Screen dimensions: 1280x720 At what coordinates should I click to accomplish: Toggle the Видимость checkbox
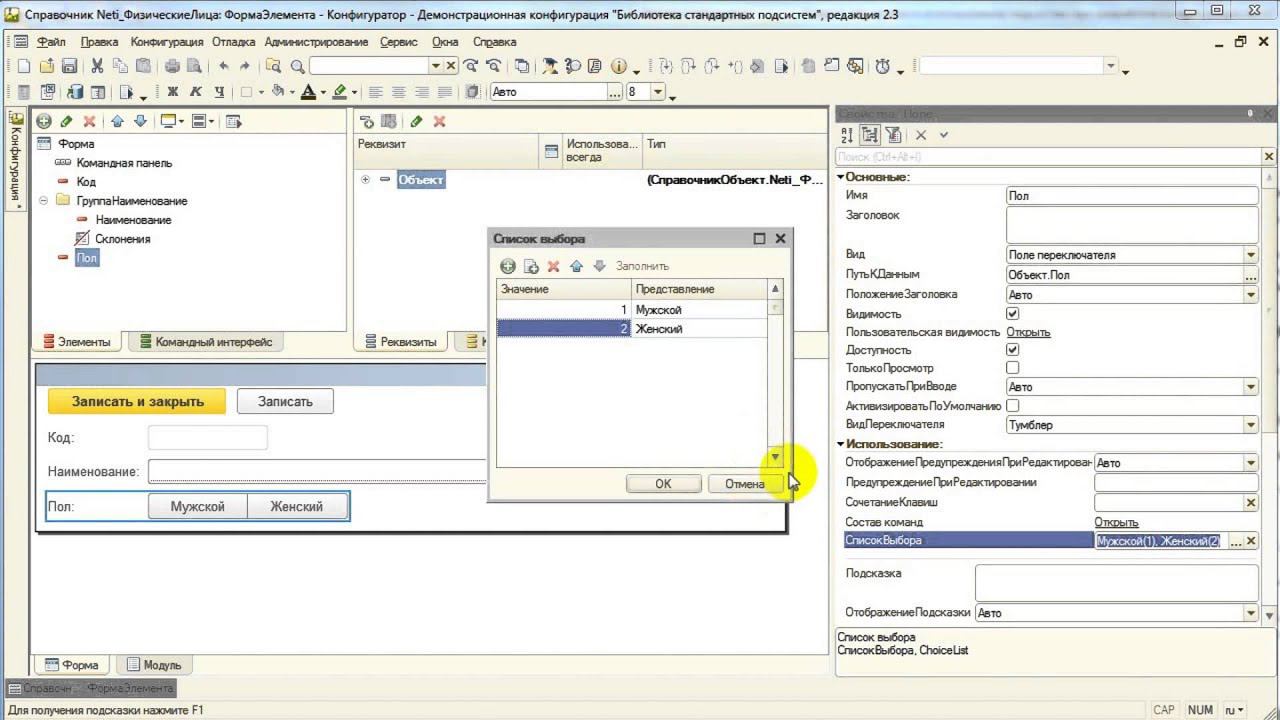1012,314
